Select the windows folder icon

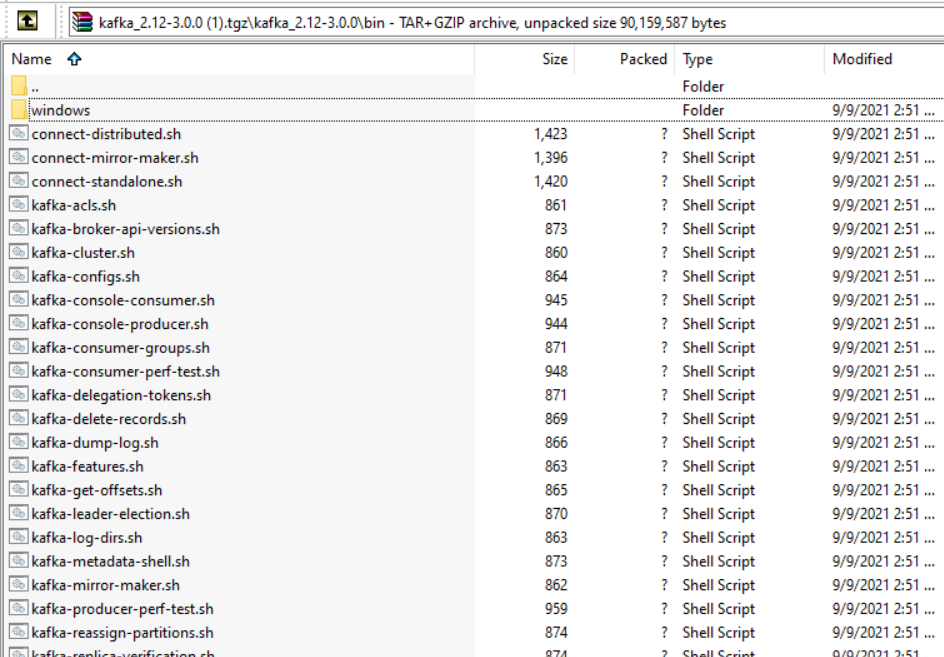(19, 110)
